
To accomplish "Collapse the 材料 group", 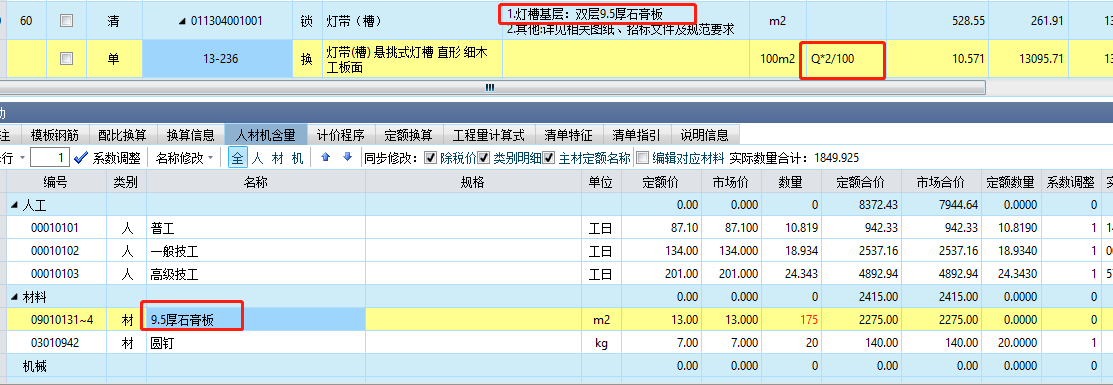I will point(15,297).
